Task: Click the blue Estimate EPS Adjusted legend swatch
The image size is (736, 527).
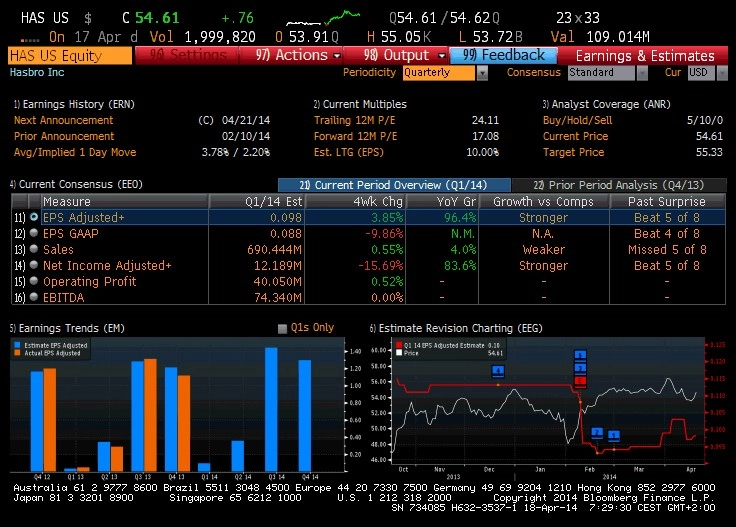Action: click(x=17, y=345)
